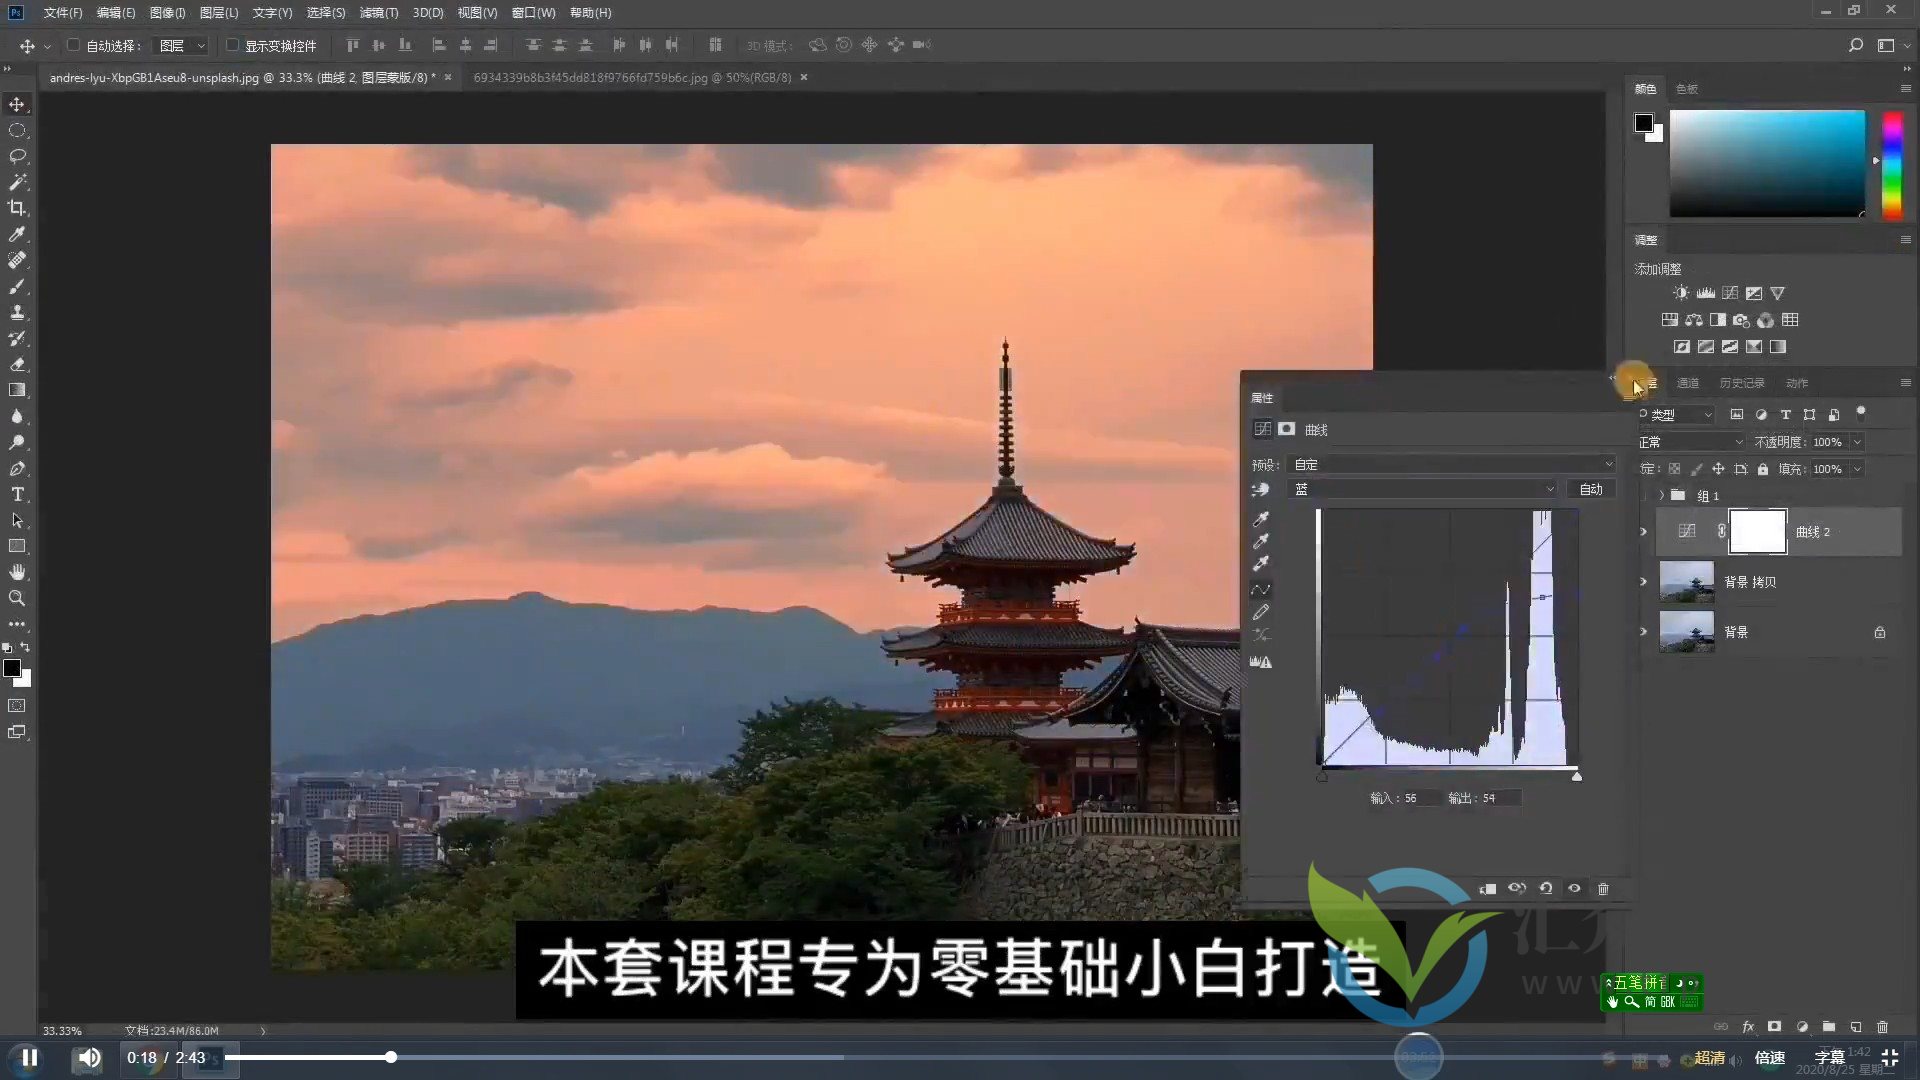Switch to the 历史记录 tab
This screenshot has height=1080, width=1920.
(x=1742, y=382)
